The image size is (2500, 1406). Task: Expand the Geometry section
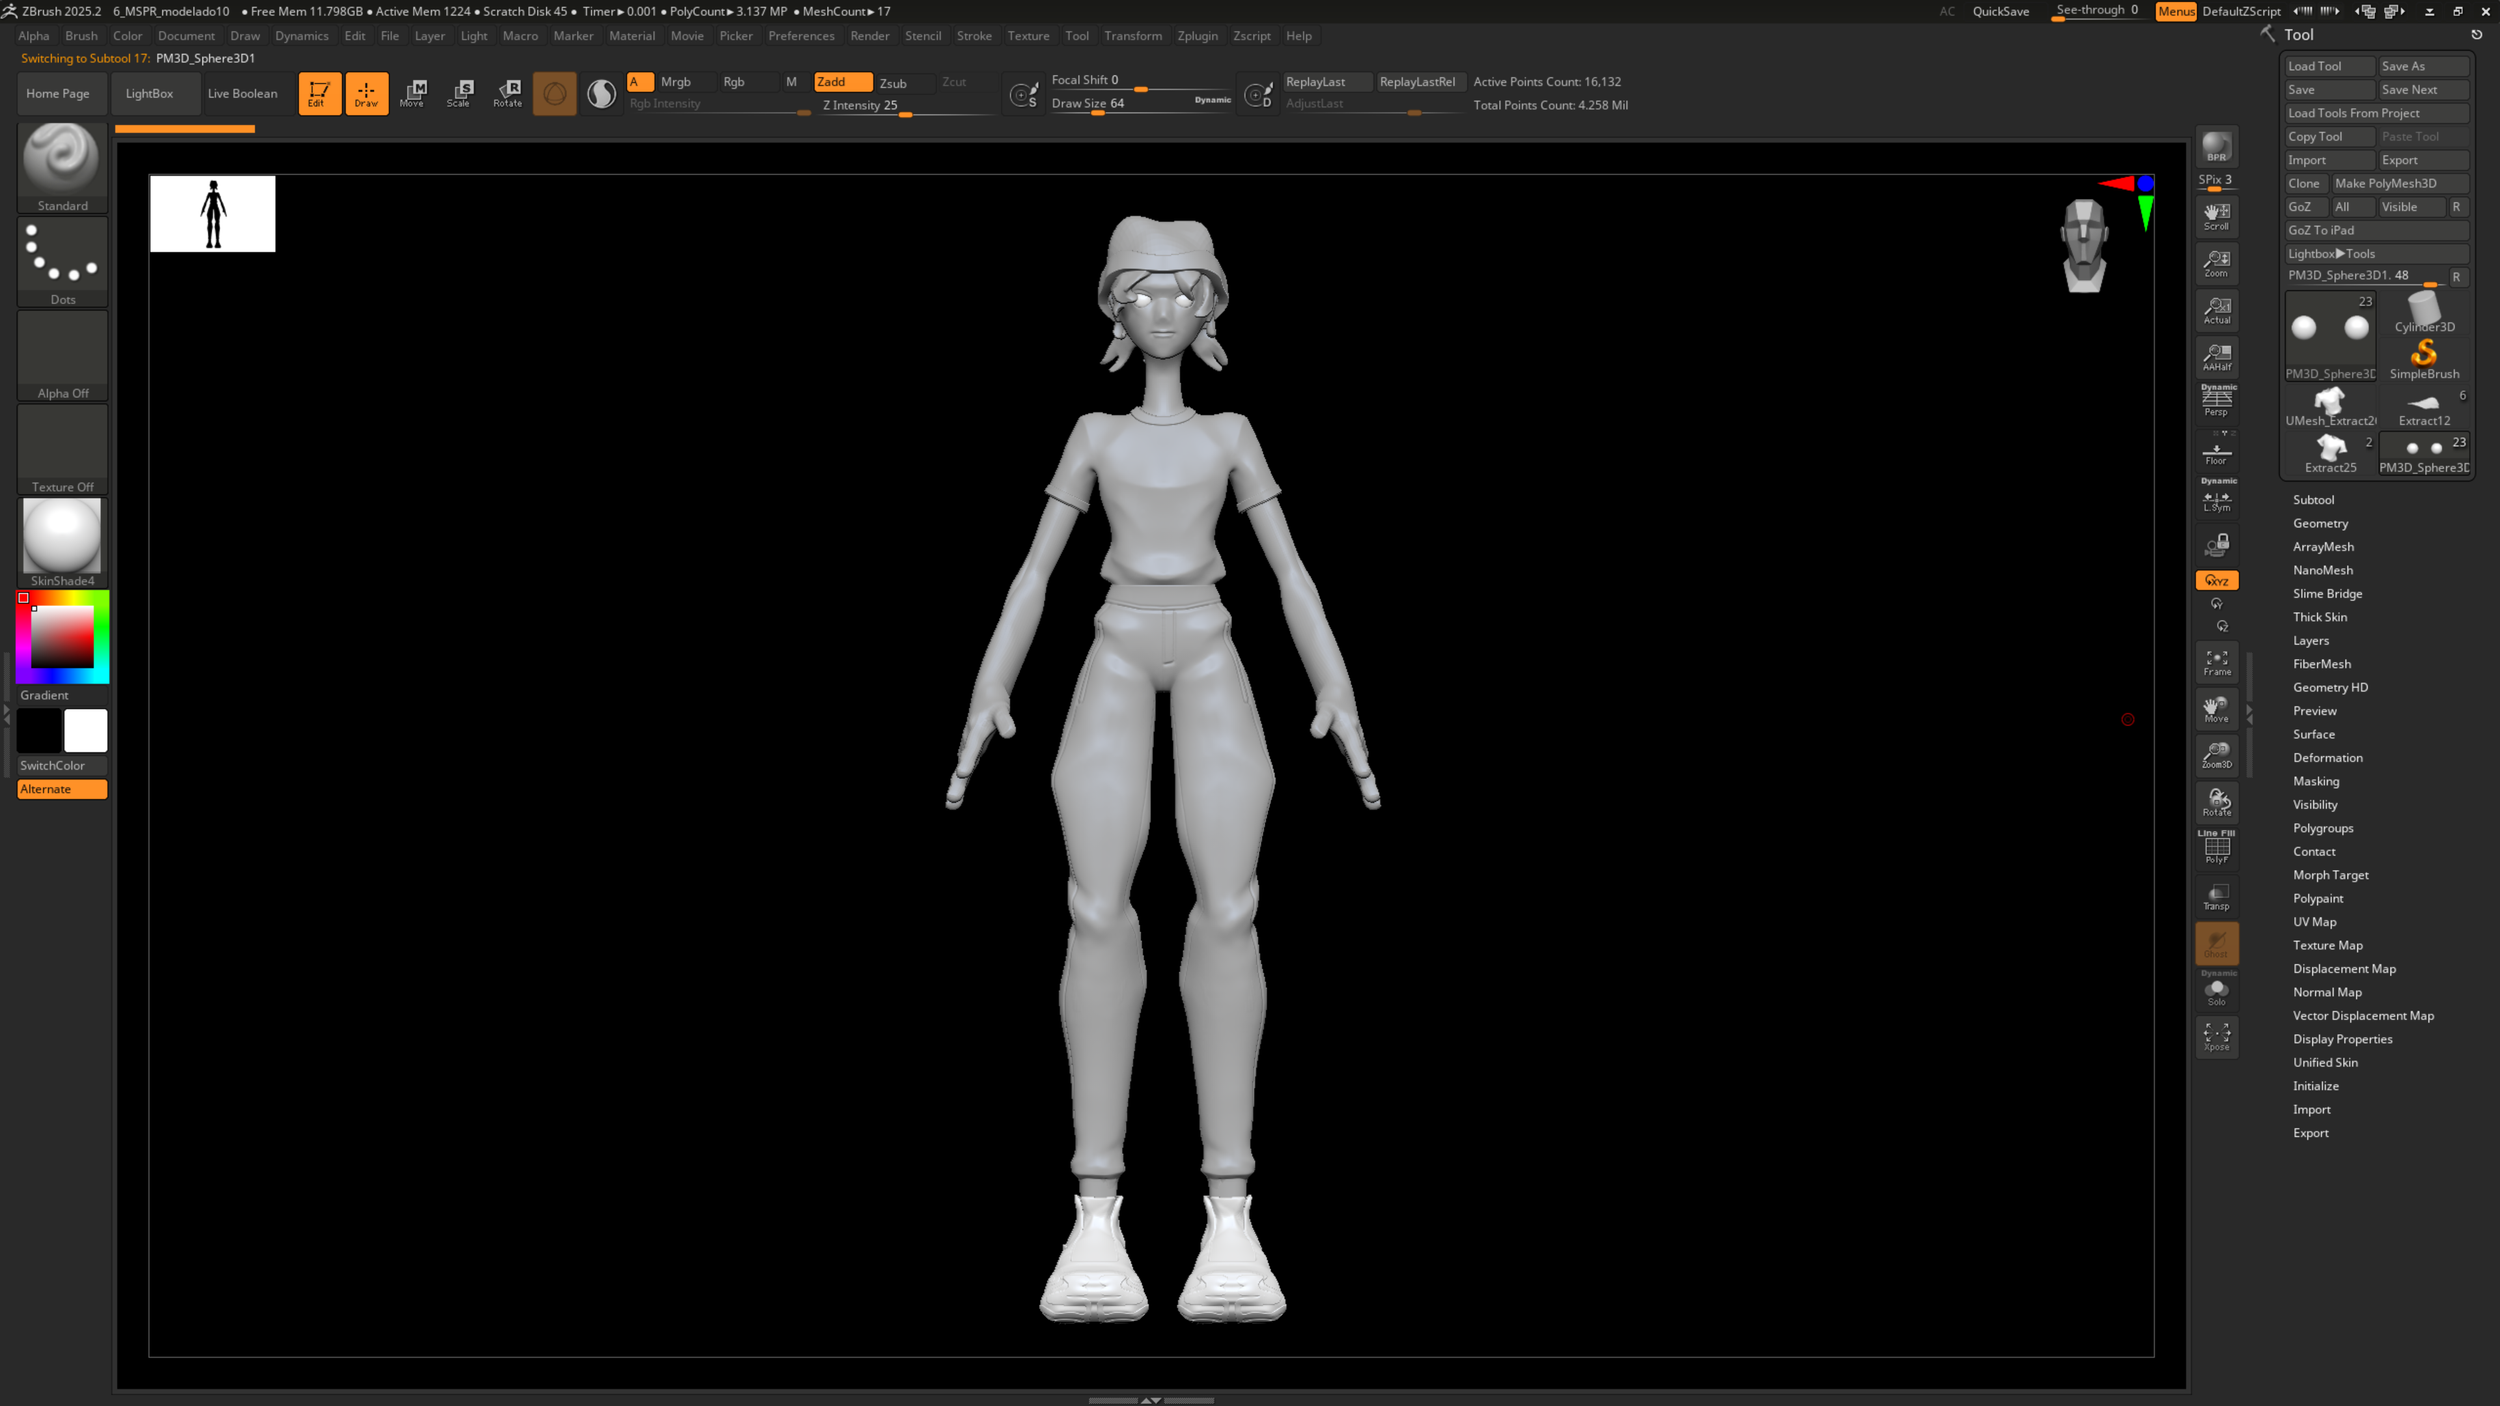tap(2320, 523)
